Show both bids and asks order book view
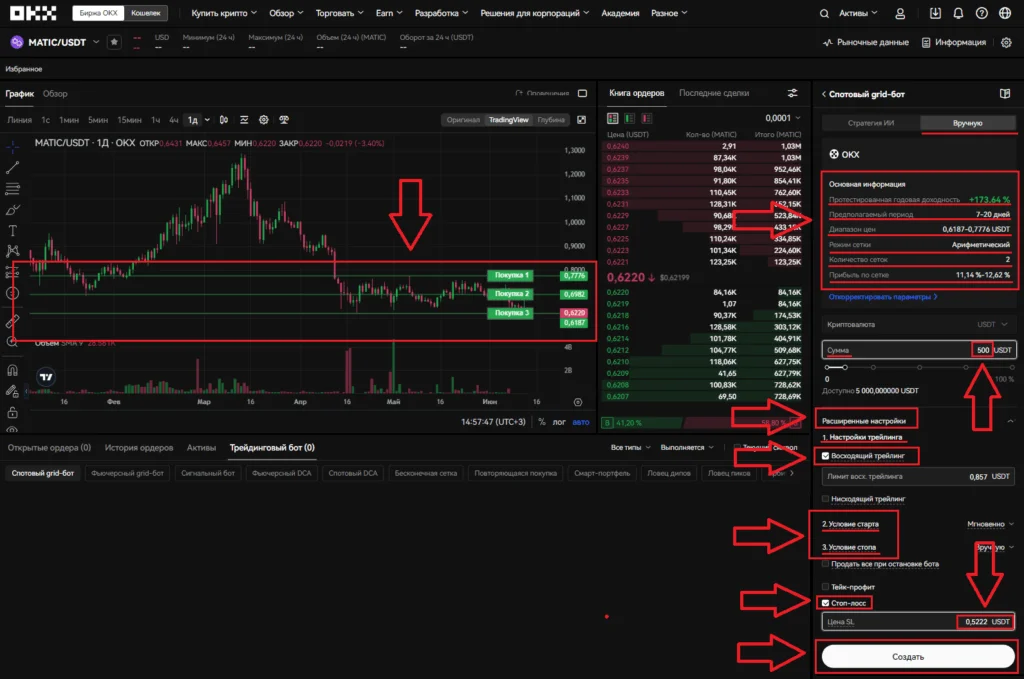Viewport: 1024px width, 679px height. pyautogui.click(x=613, y=118)
